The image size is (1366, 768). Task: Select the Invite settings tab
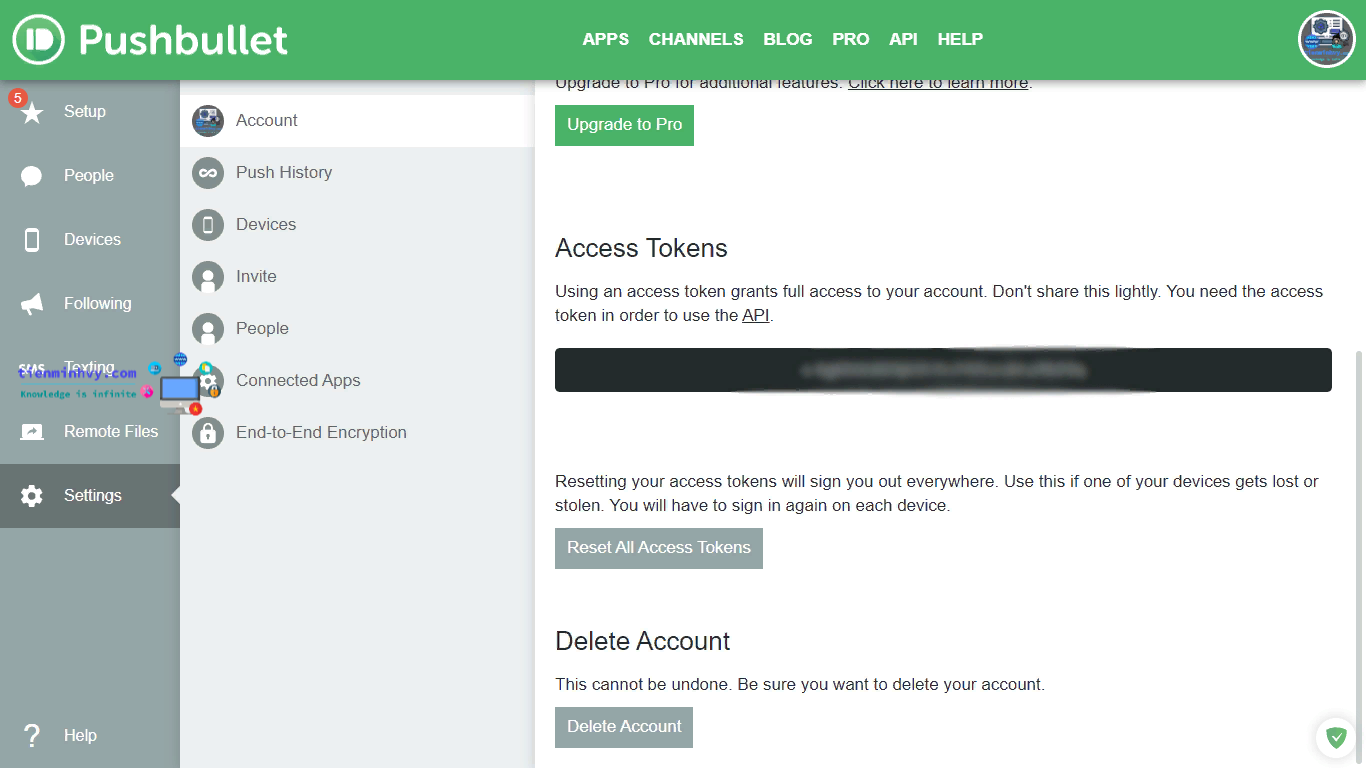coord(256,277)
